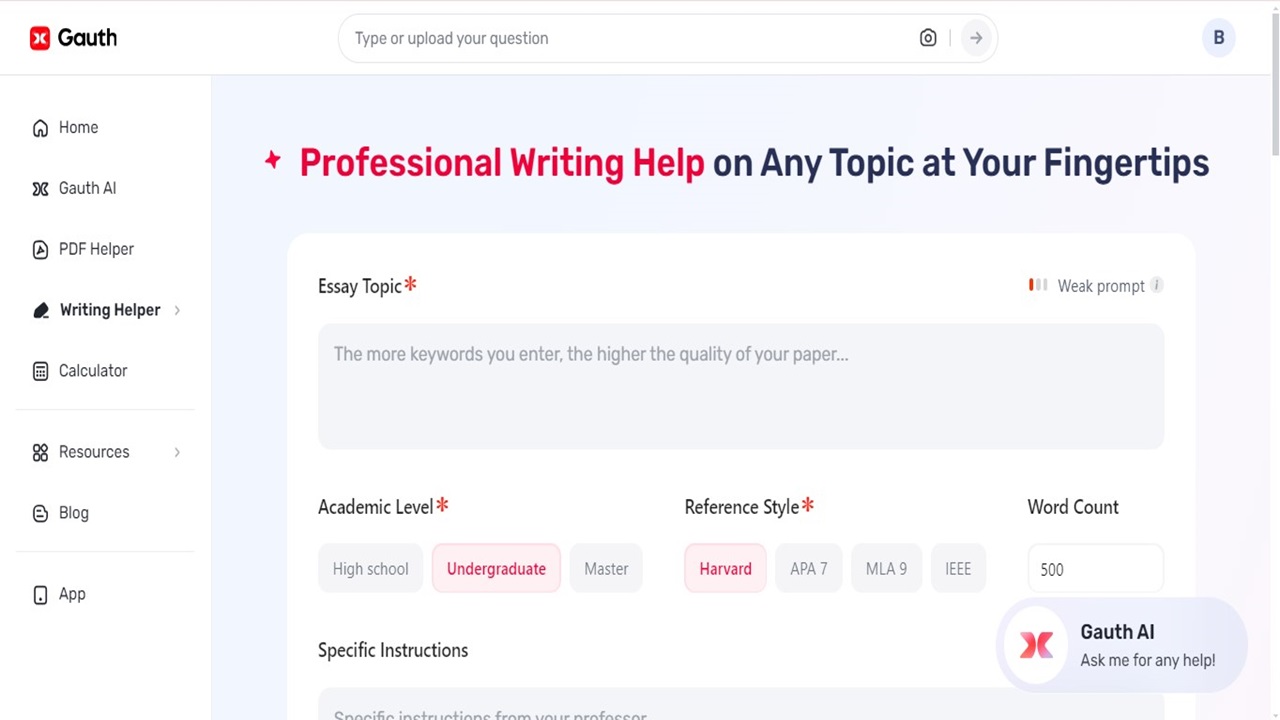Click inside the Word Count field
Screen dimensions: 1280x720
tap(1094, 569)
